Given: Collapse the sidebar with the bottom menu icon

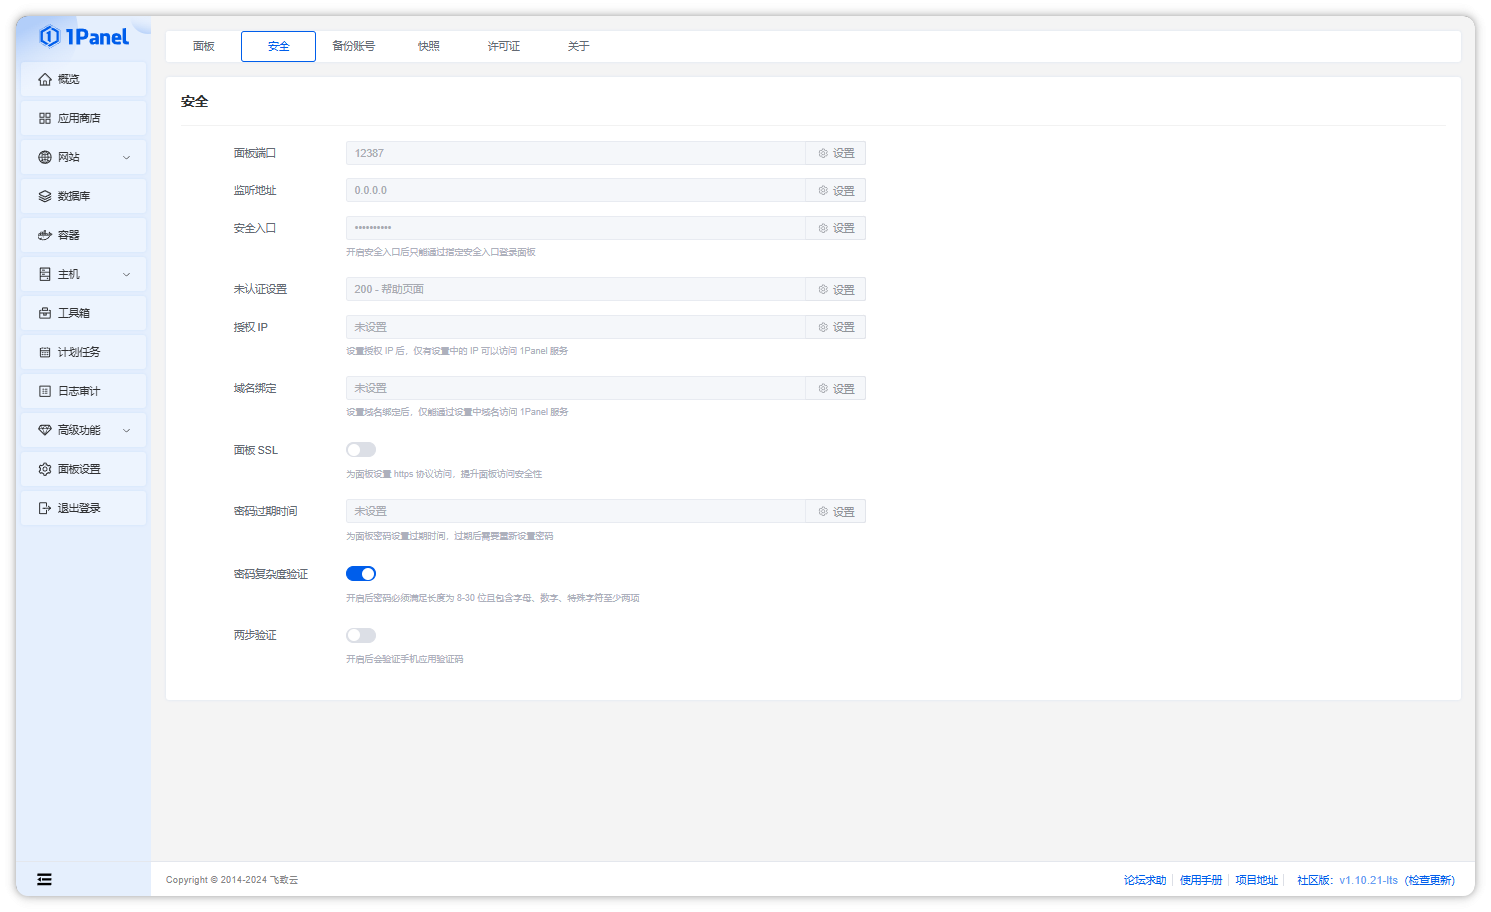Looking at the screenshot, I should point(44,880).
